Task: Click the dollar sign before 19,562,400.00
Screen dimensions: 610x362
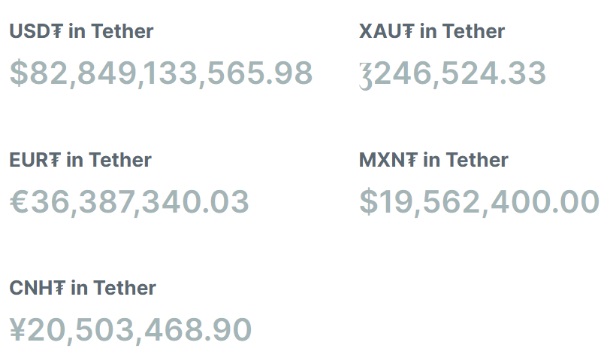Action: click(368, 201)
